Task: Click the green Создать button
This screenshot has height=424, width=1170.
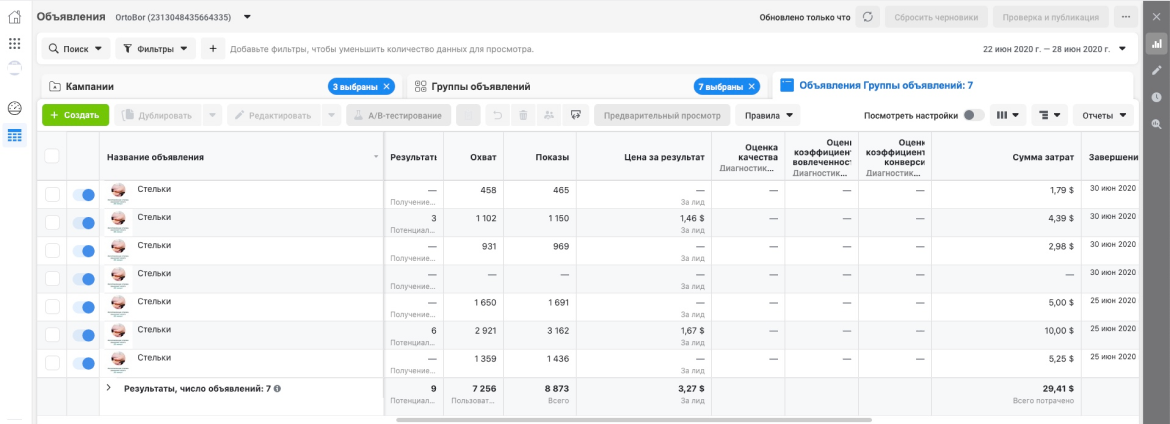Action: coord(75,115)
